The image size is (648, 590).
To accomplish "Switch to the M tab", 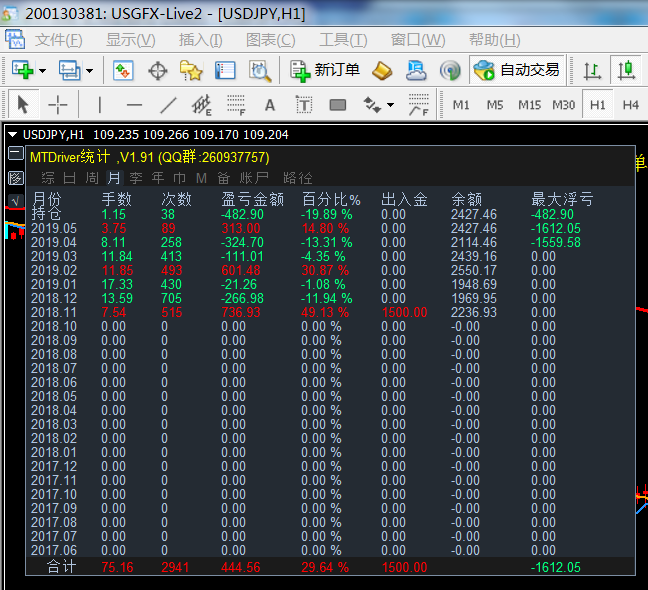I will coord(201,178).
